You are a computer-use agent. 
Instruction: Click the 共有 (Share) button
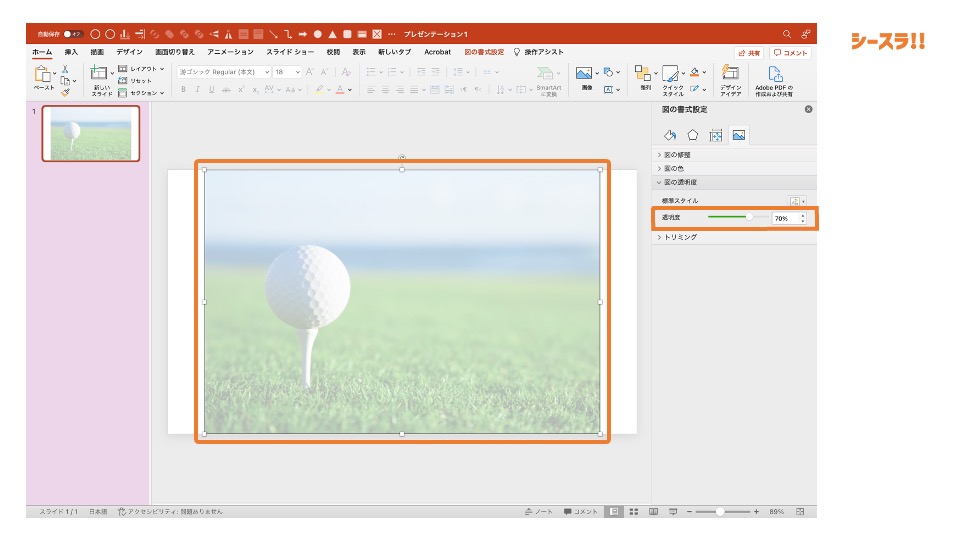[748, 52]
